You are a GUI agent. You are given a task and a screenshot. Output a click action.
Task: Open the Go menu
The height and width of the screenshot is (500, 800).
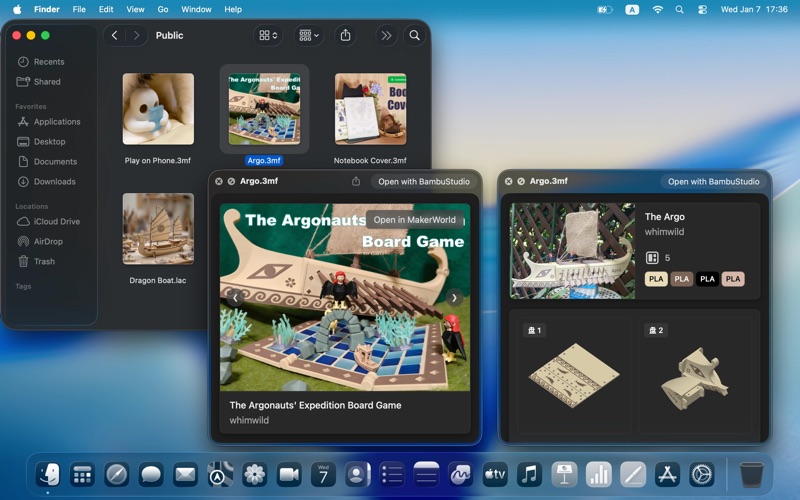point(163,9)
